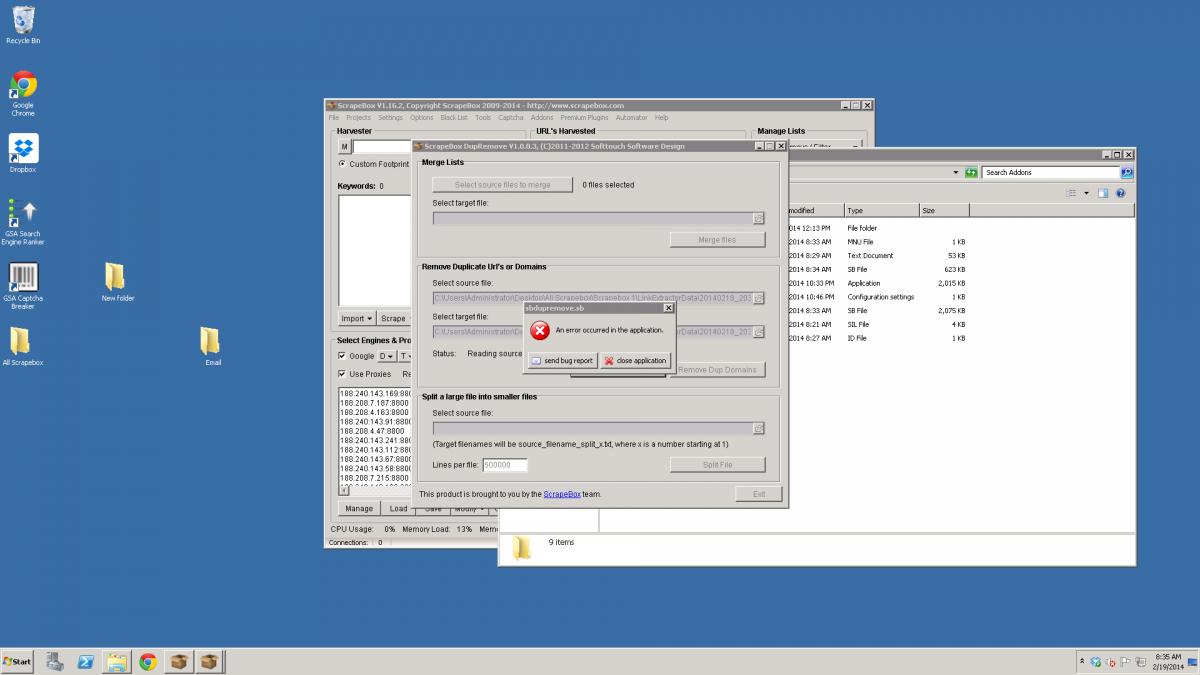Open the Automator menu

[632, 118]
